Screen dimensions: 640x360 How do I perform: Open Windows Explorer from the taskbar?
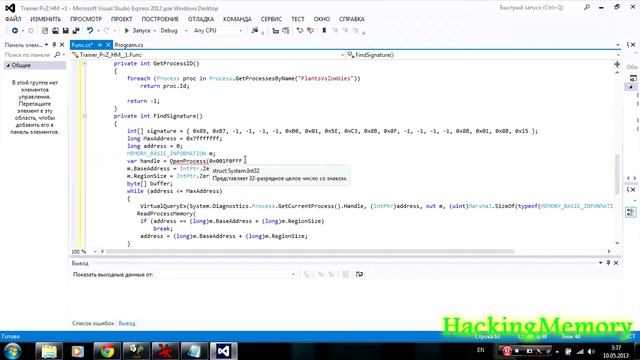[x=49, y=351]
